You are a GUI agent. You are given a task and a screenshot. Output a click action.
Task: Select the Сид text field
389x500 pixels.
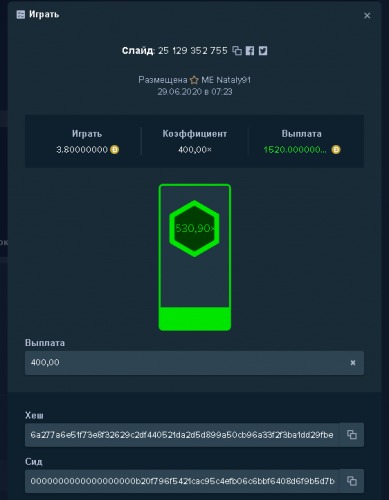coord(182,481)
